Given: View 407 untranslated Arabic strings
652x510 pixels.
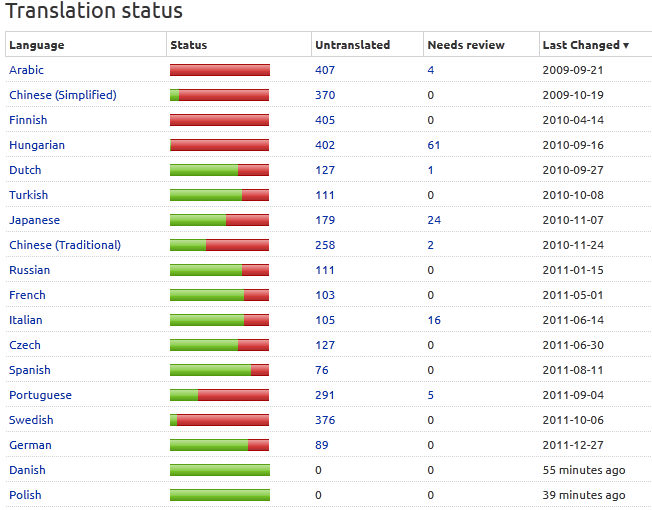Looking at the screenshot, I should (325, 70).
